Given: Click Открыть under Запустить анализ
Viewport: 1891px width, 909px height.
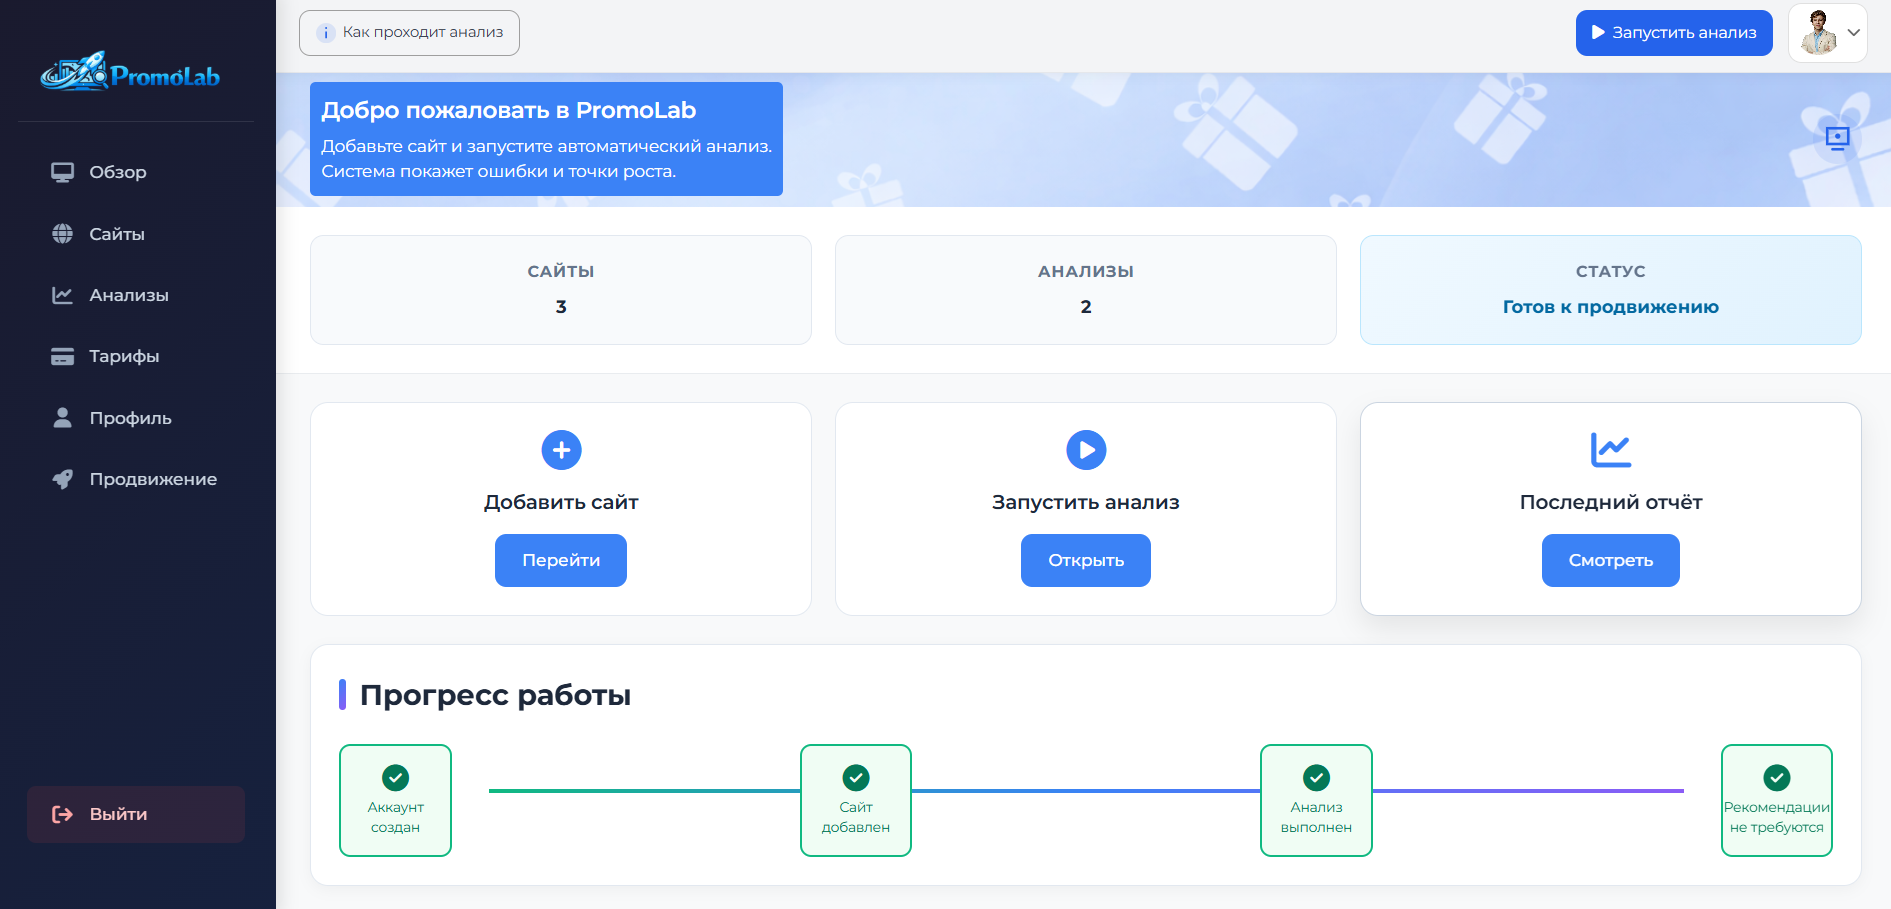Looking at the screenshot, I should pyautogui.click(x=1086, y=560).
